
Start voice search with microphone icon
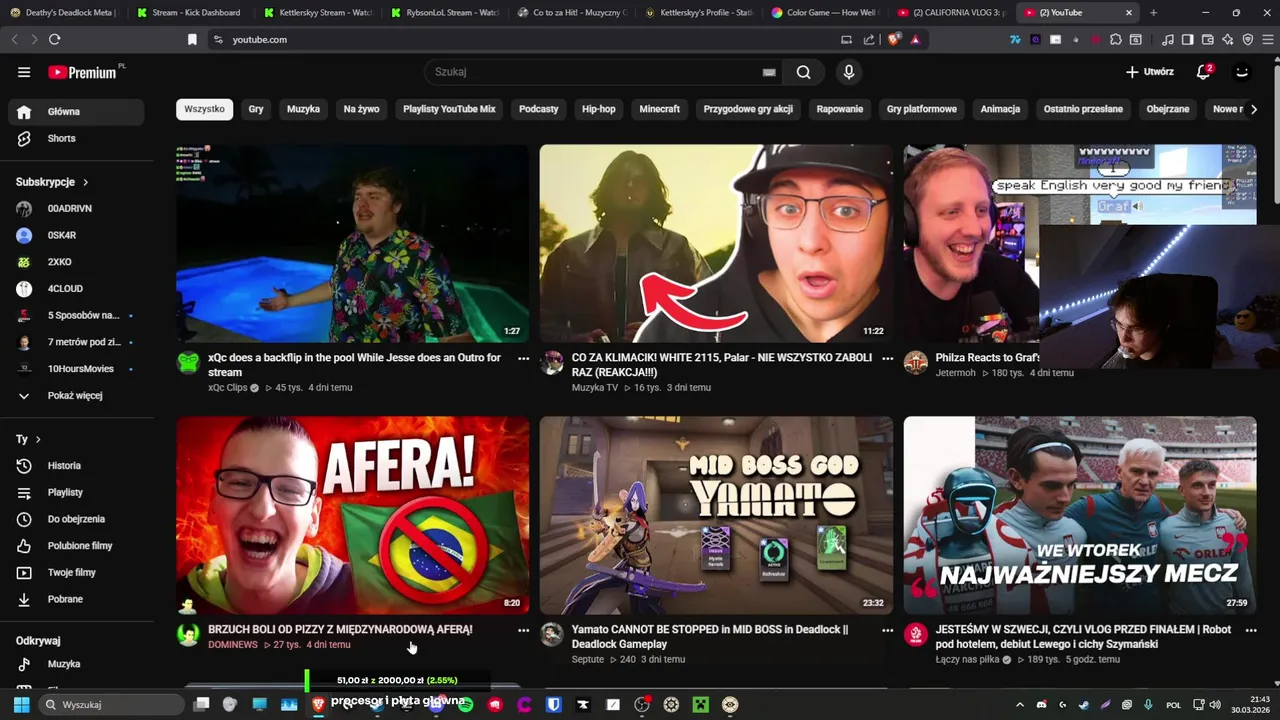pos(849,72)
